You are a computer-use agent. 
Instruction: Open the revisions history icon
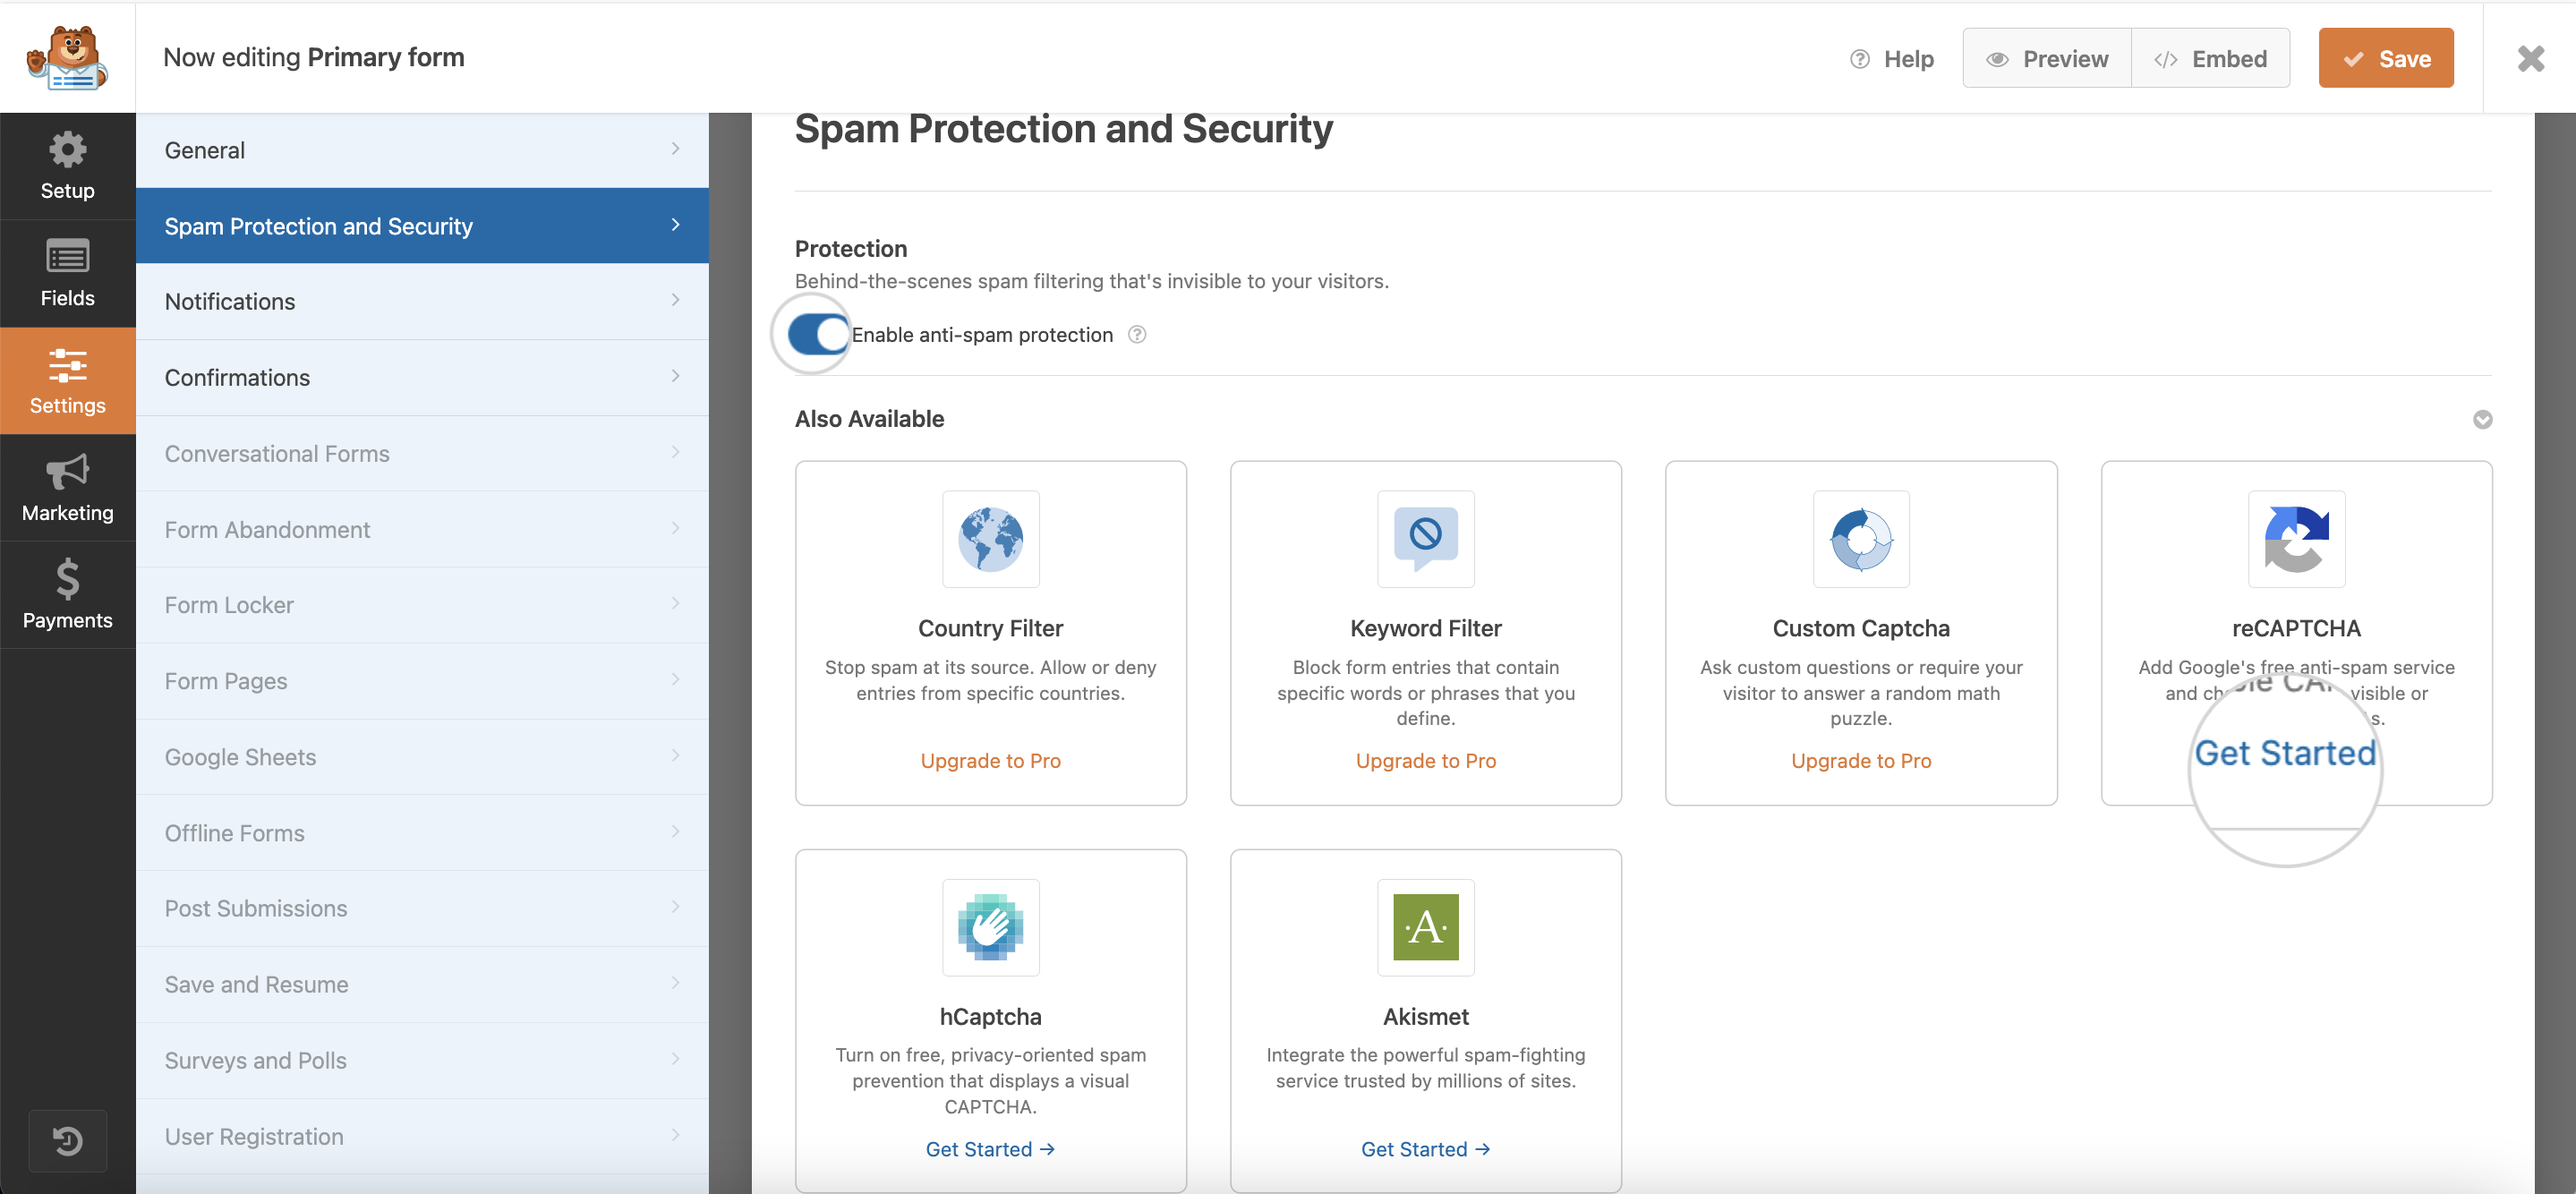[x=67, y=1140]
